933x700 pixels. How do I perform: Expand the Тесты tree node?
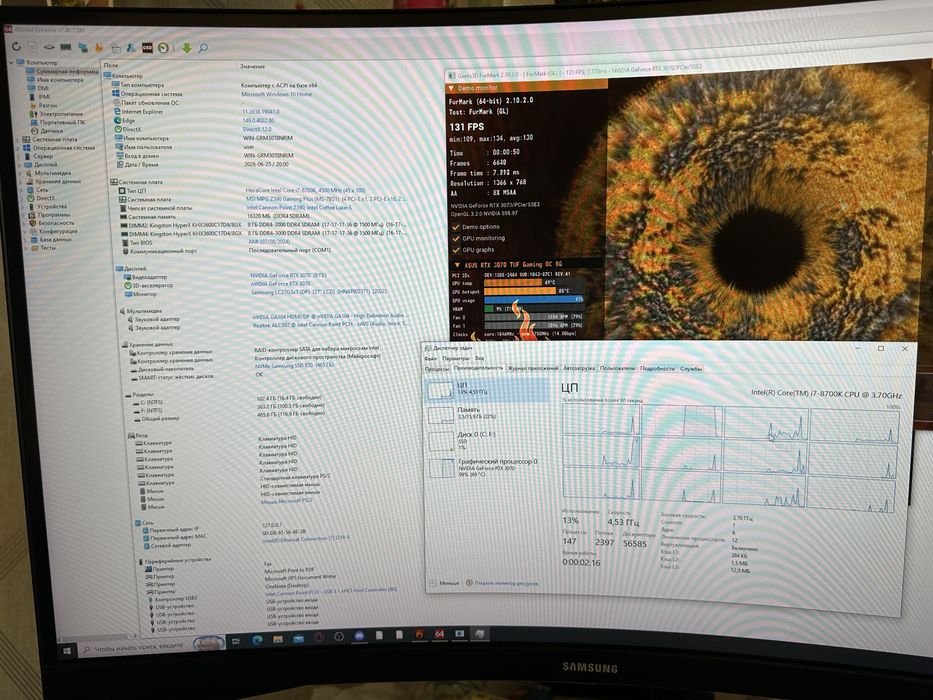tap(24, 248)
